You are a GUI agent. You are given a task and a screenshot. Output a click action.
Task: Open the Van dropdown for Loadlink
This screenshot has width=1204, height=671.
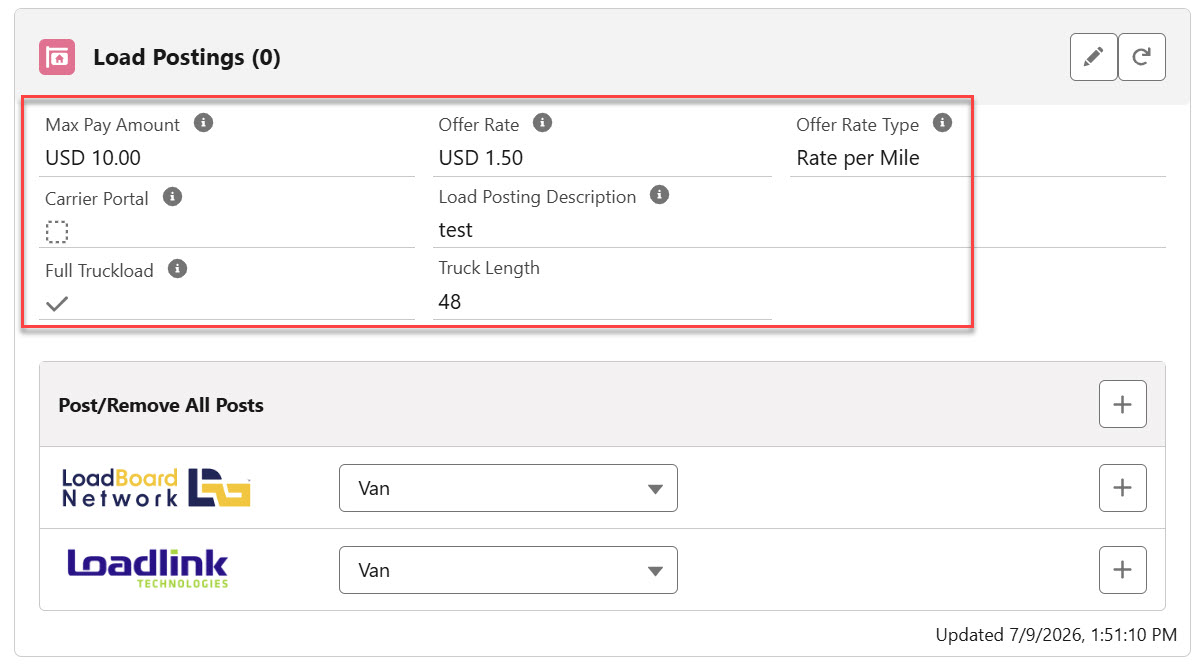coord(508,570)
